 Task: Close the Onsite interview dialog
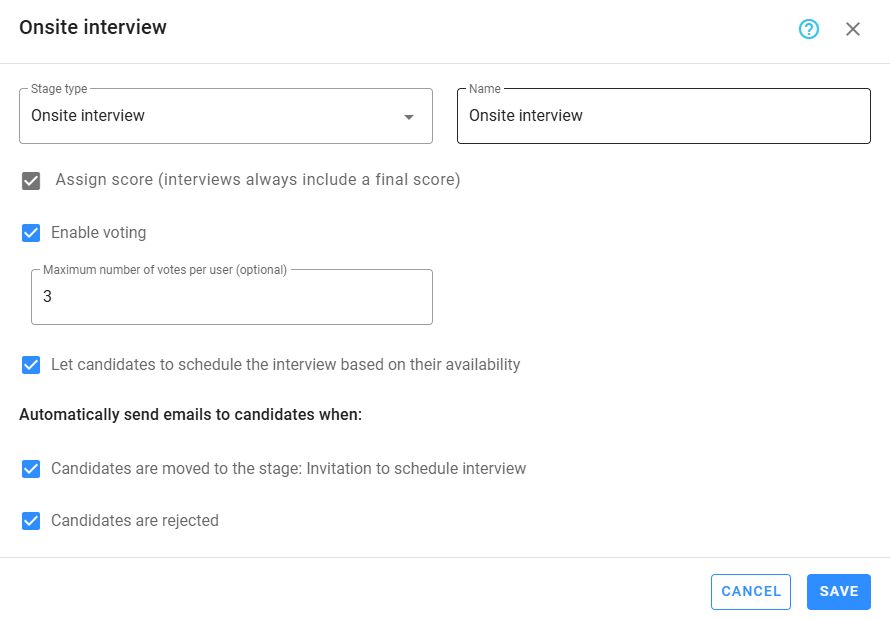tap(853, 29)
